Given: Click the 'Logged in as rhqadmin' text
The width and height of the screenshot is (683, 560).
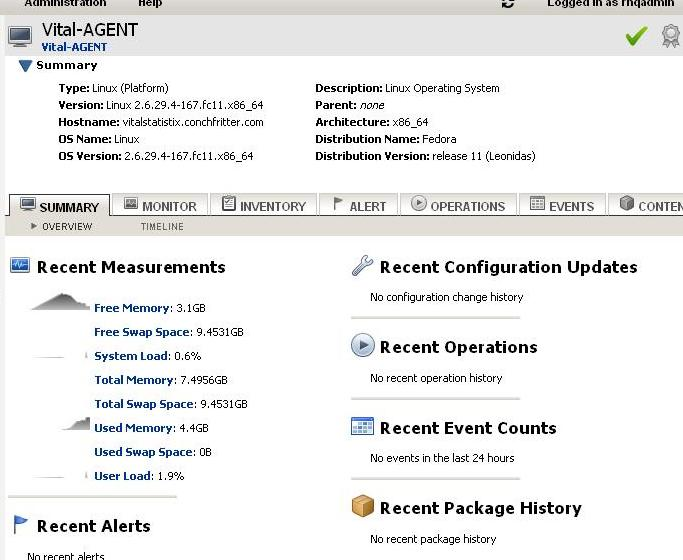Looking at the screenshot, I should (611, 3).
